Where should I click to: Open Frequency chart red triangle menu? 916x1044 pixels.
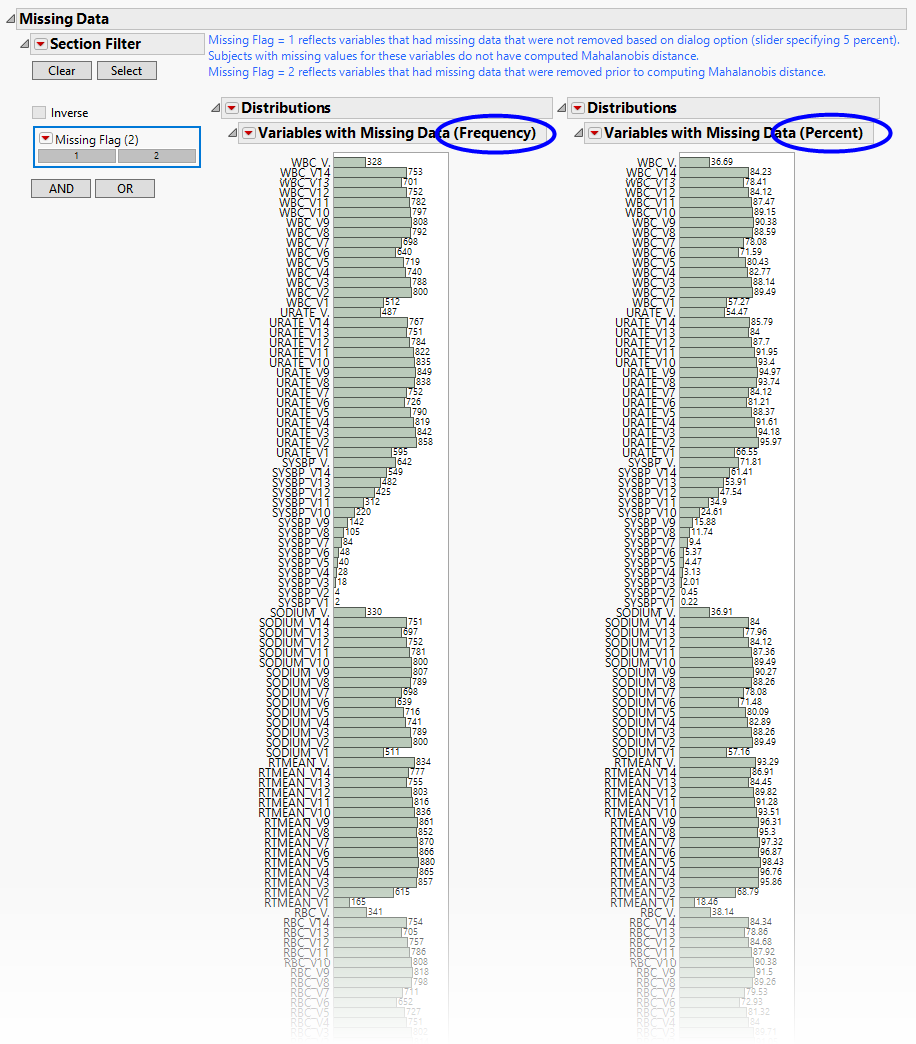coord(248,133)
